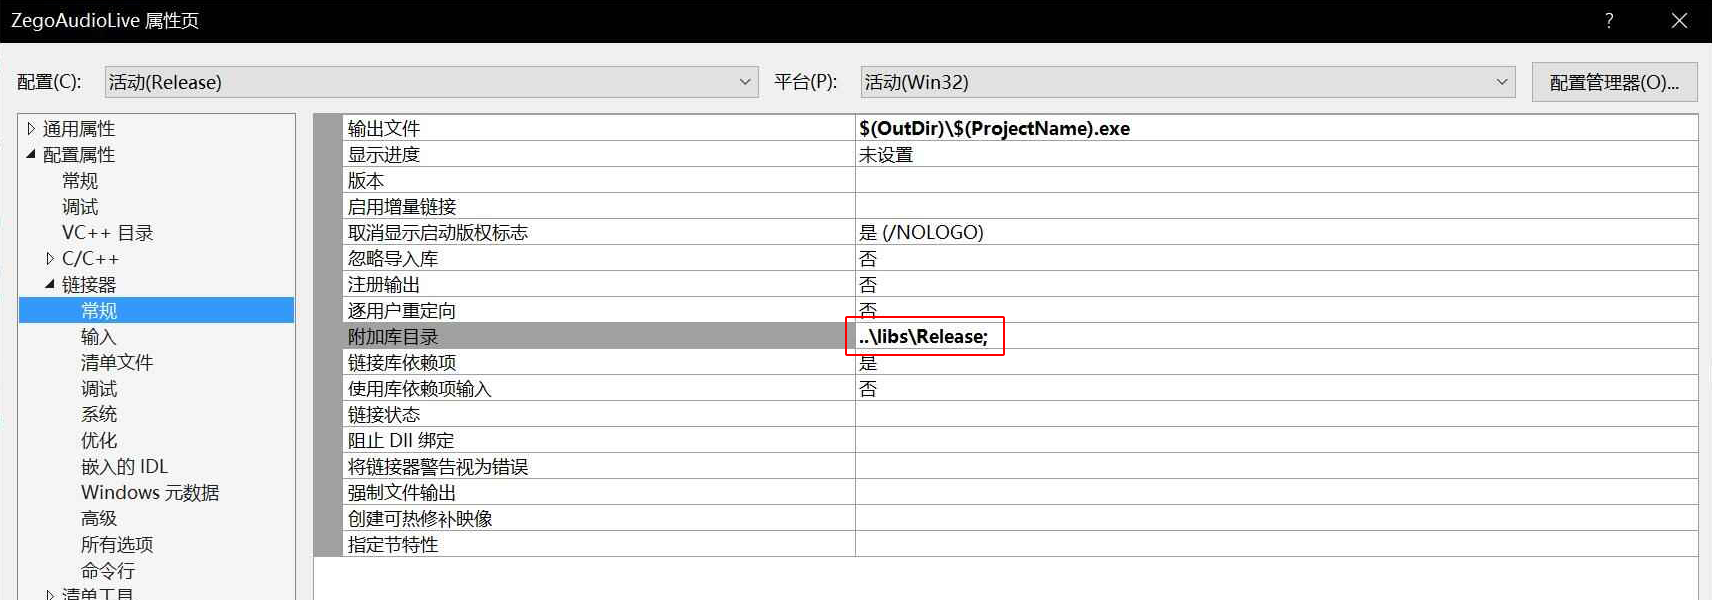The height and width of the screenshot is (600, 1712).
Task: Select 调试 directly under 配置属性
Action: [x=80, y=207]
